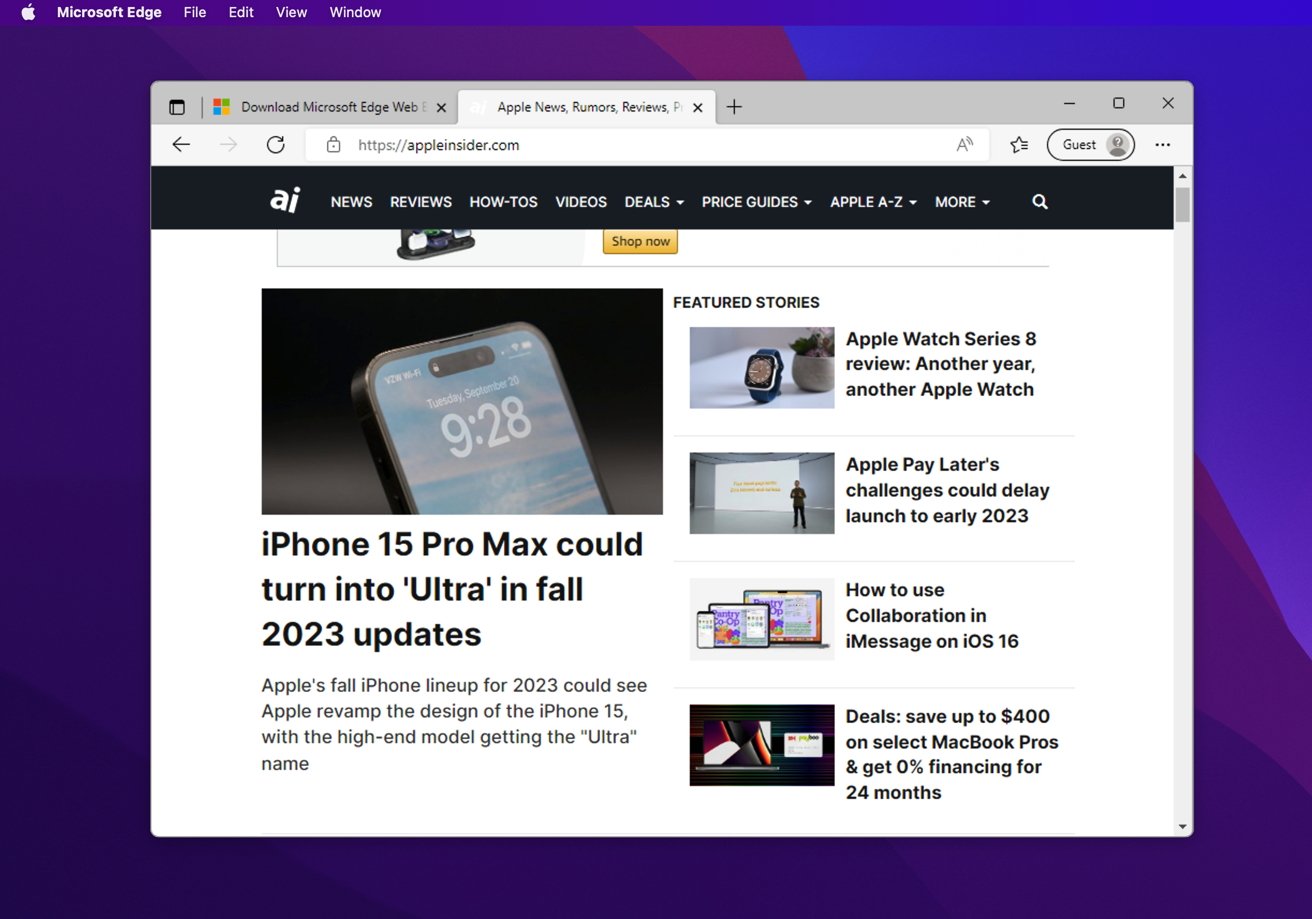
Task: Expand the Price Guides dropdown
Action: 756,202
